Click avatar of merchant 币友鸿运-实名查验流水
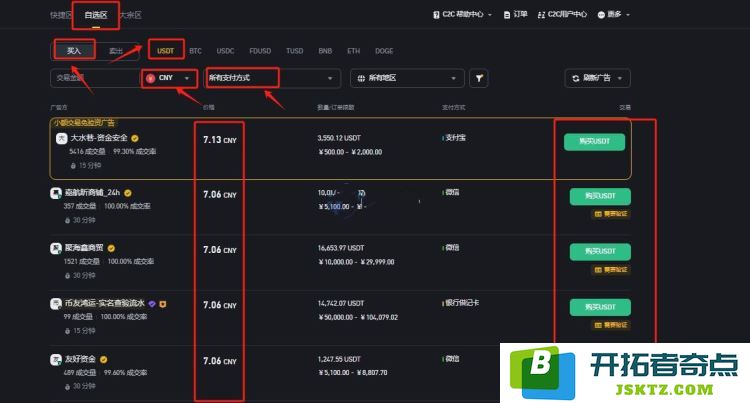The width and height of the screenshot is (750, 403). tap(56, 304)
